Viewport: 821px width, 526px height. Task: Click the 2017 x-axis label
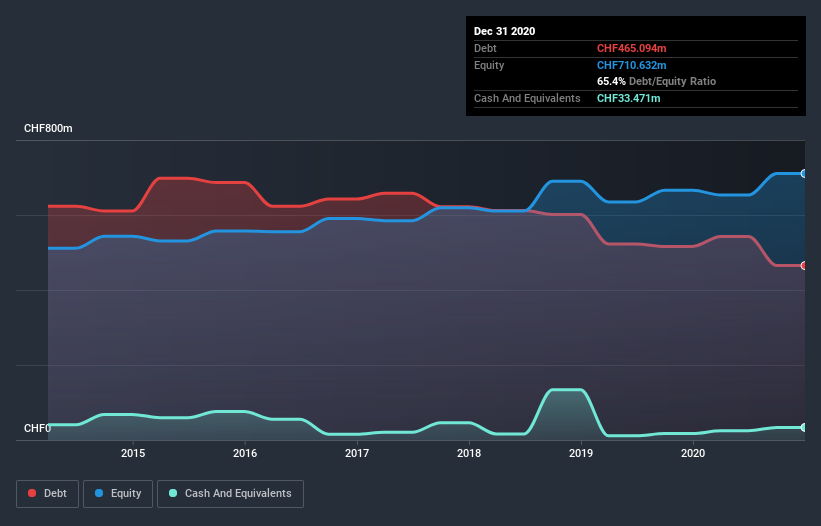click(x=357, y=453)
